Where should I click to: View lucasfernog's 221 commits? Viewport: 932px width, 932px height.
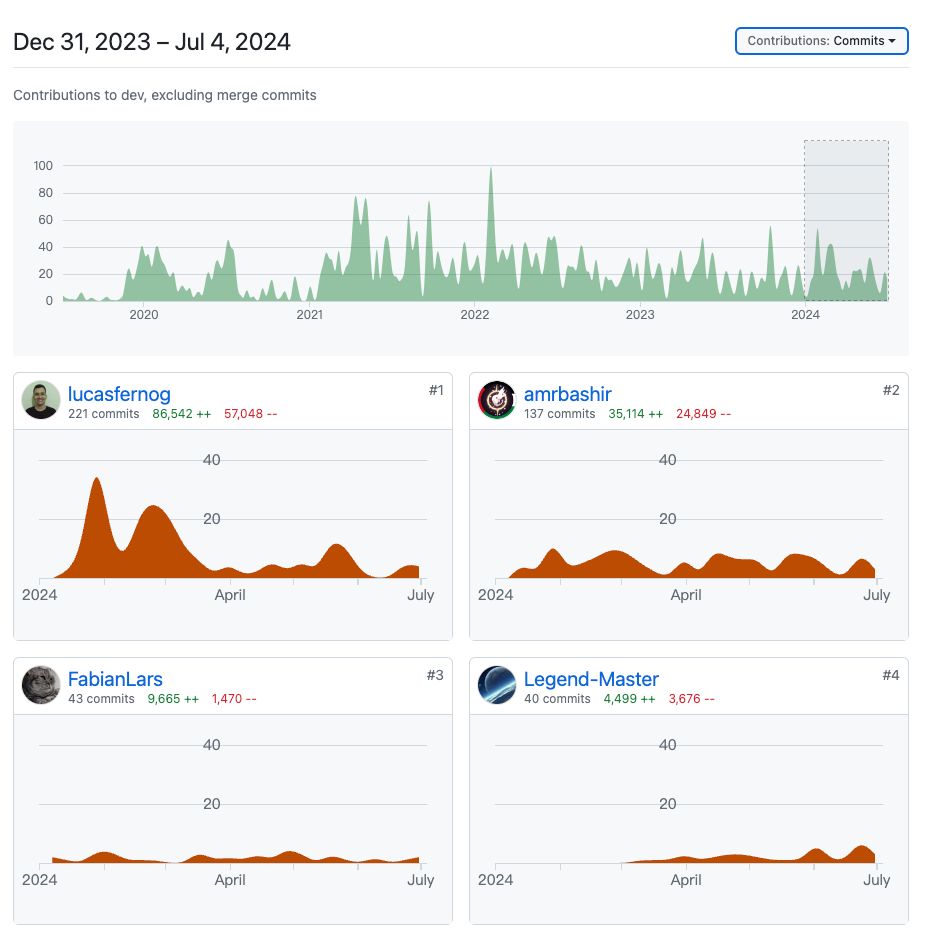pyautogui.click(x=103, y=414)
